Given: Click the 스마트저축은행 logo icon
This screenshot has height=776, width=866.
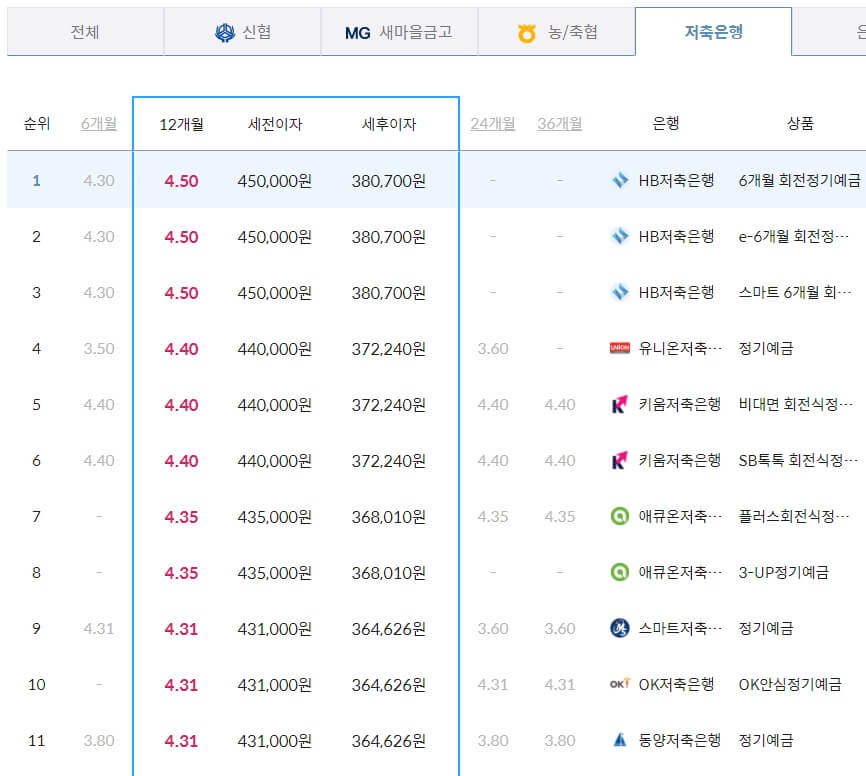Looking at the screenshot, I should (620, 628).
